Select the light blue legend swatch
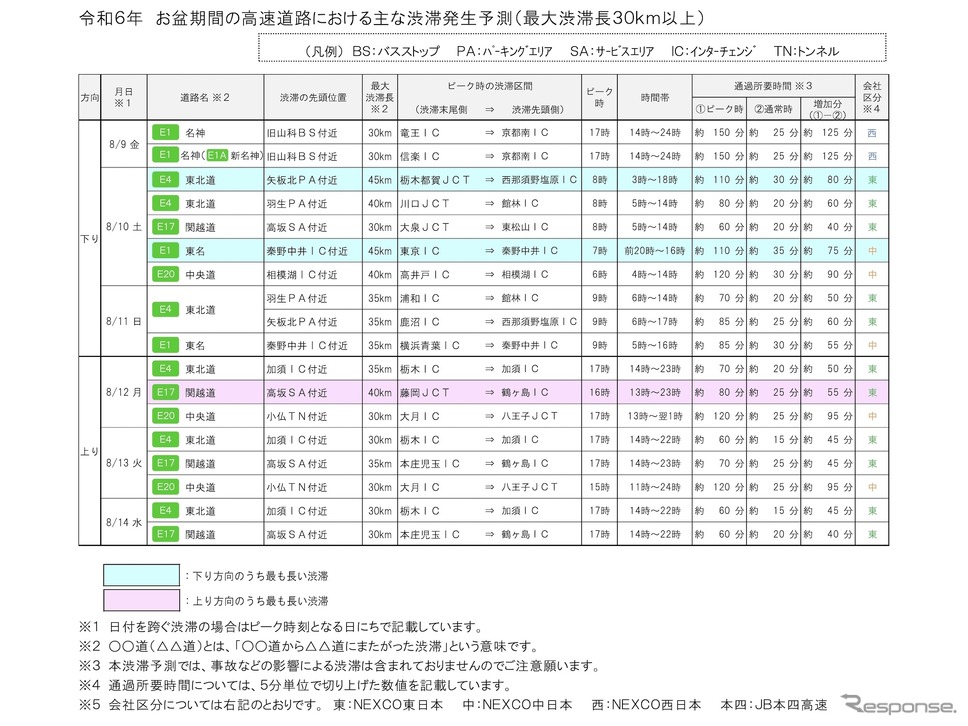 coord(141,577)
